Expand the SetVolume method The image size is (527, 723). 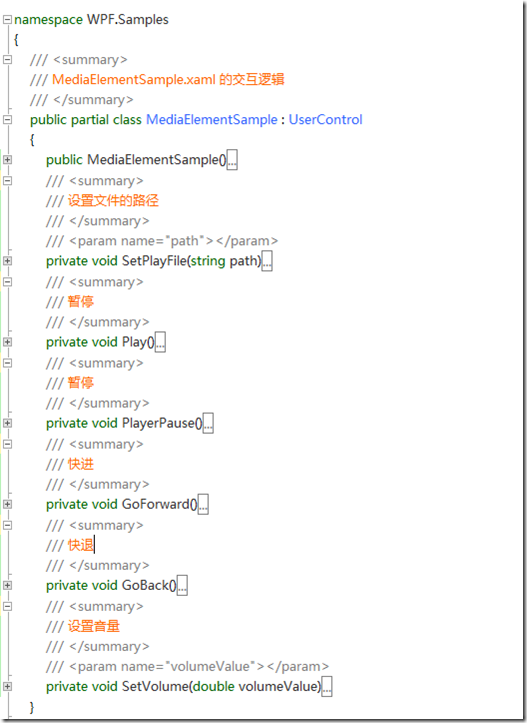7,687
